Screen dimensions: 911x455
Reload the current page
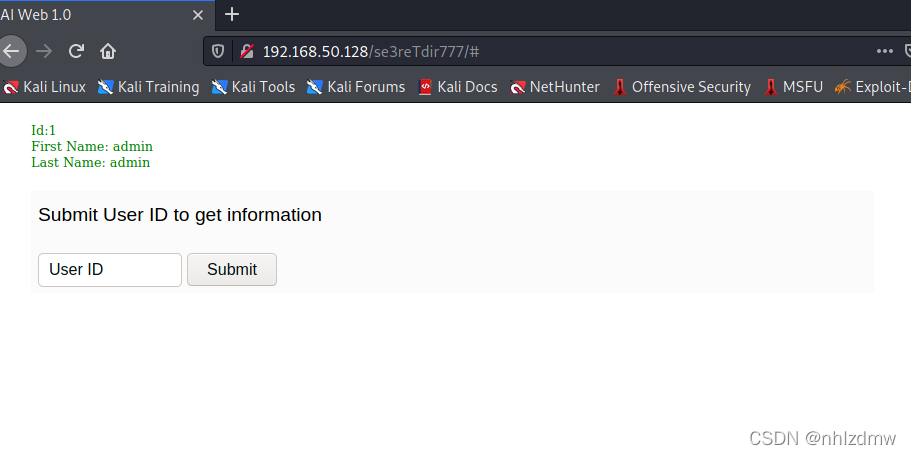click(76, 51)
